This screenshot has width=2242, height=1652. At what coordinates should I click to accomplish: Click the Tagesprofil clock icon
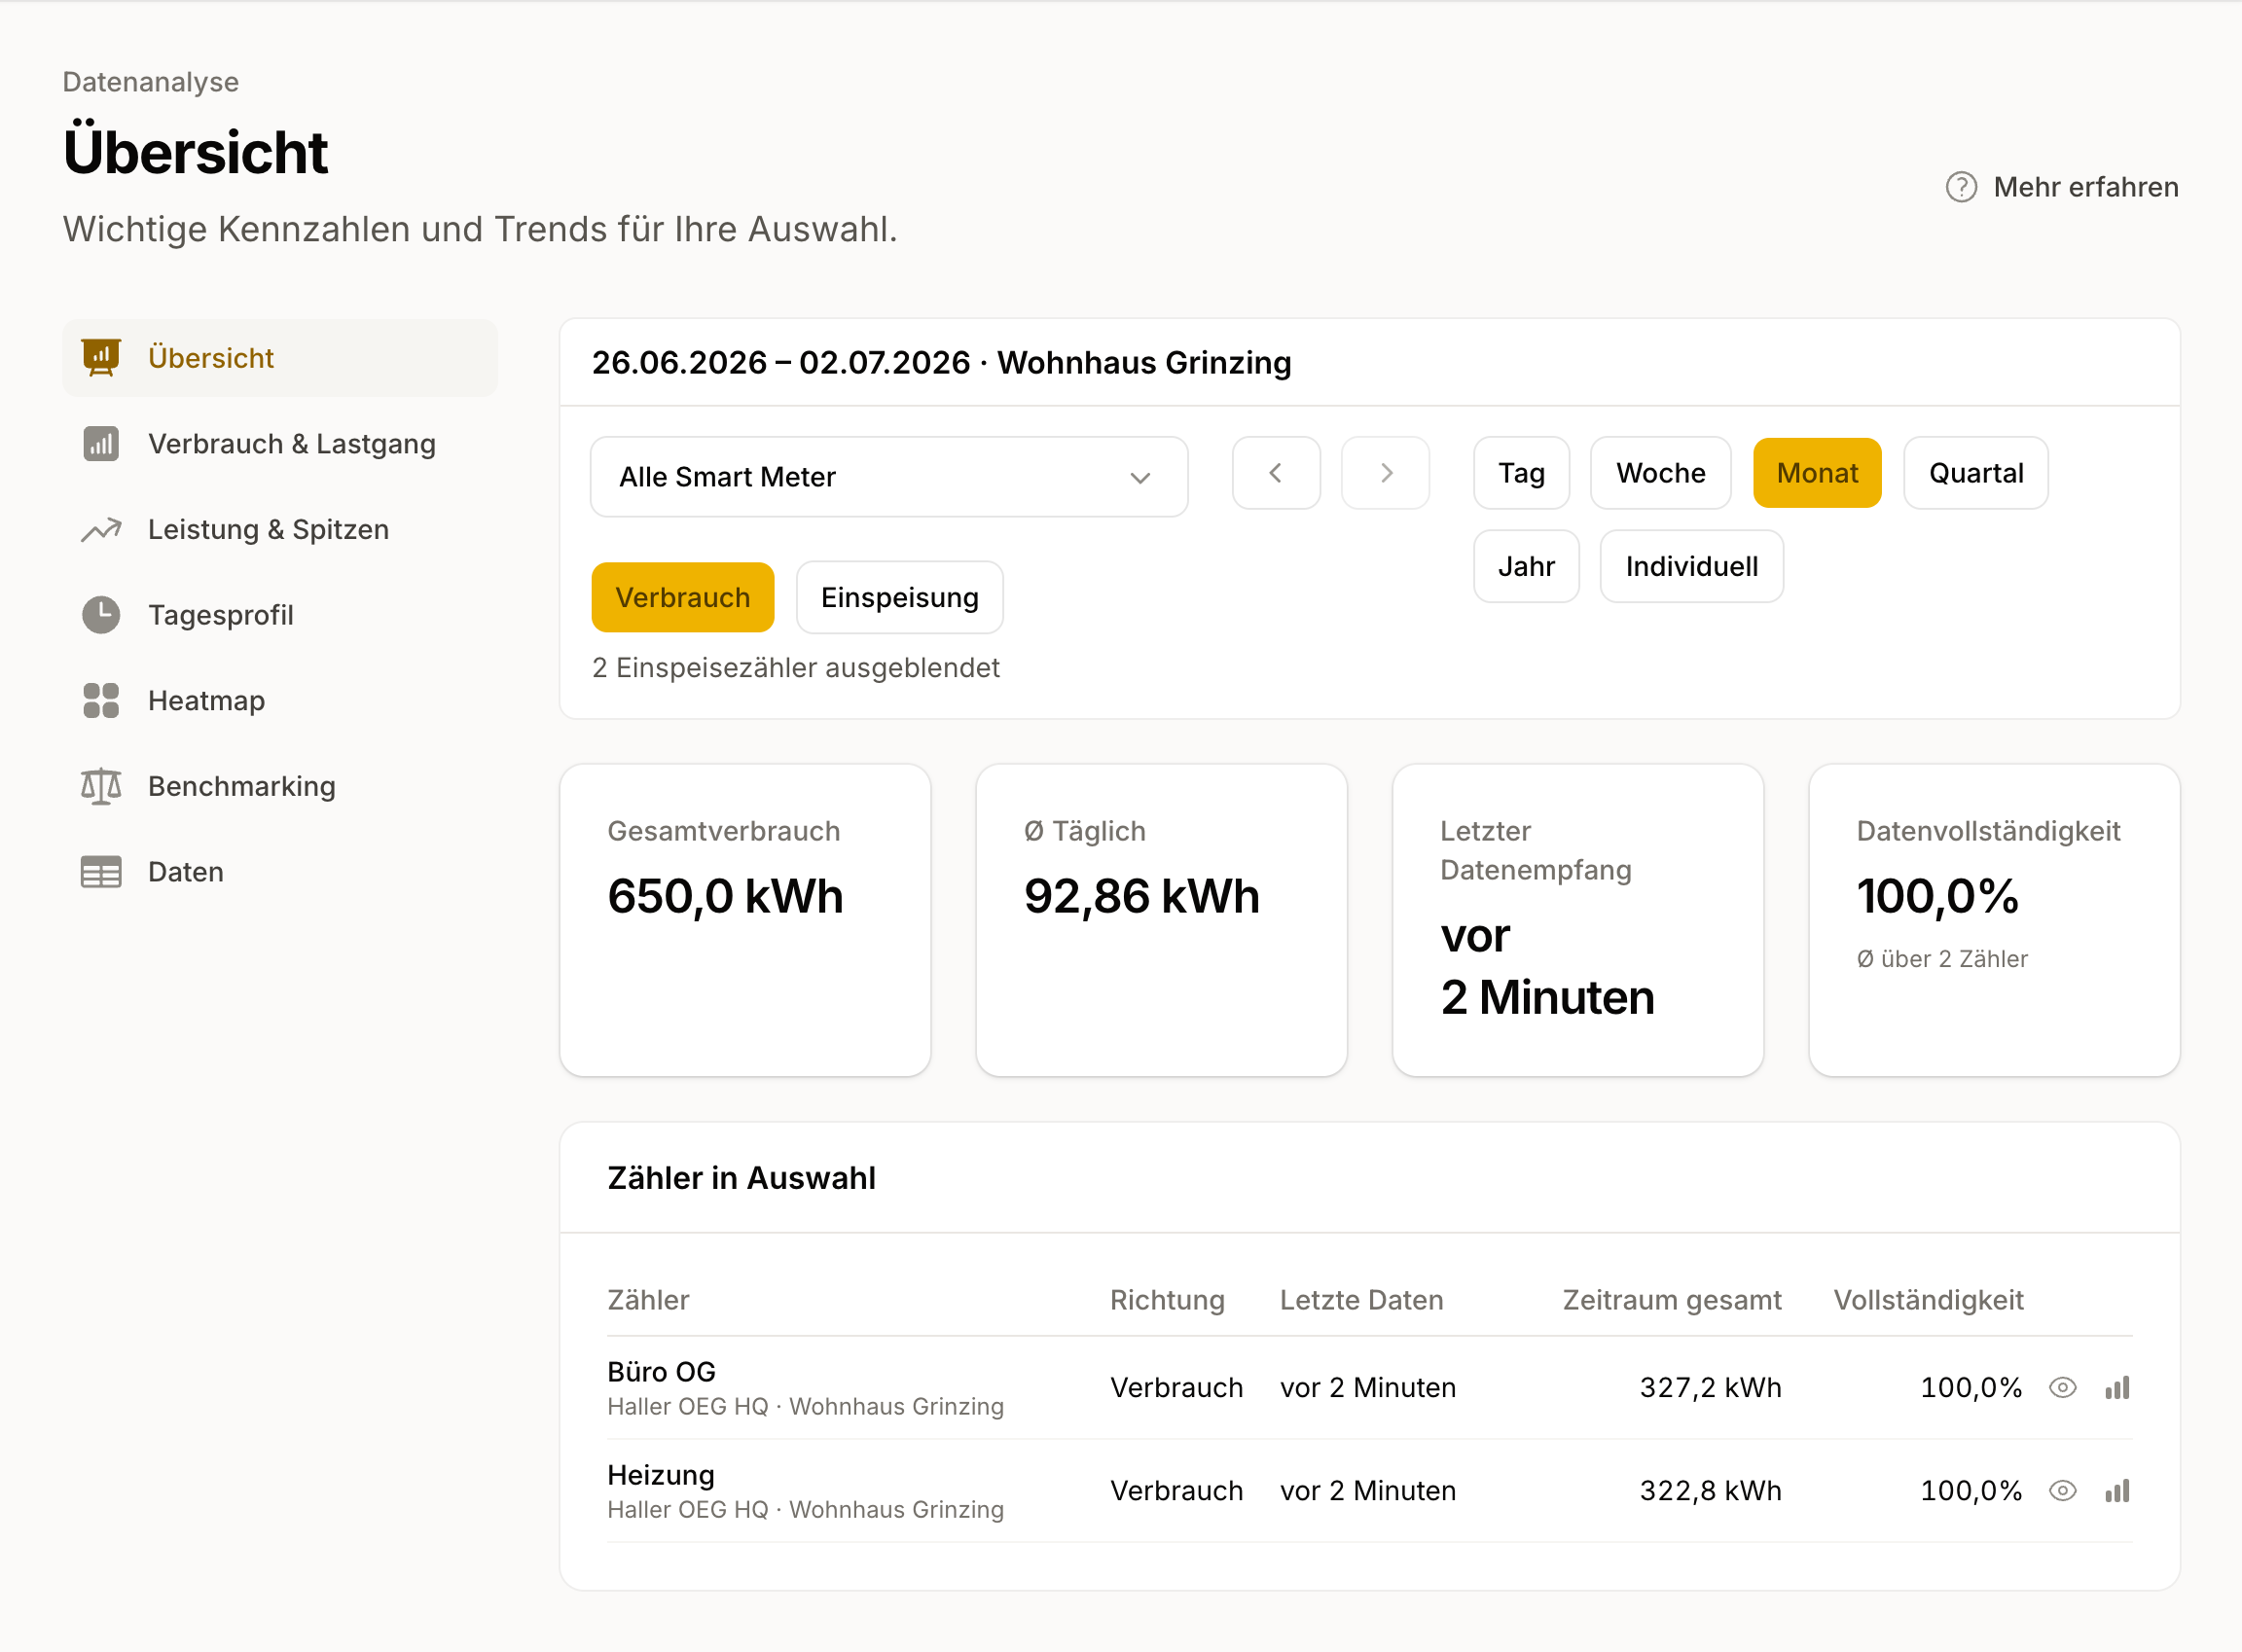(101, 615)
